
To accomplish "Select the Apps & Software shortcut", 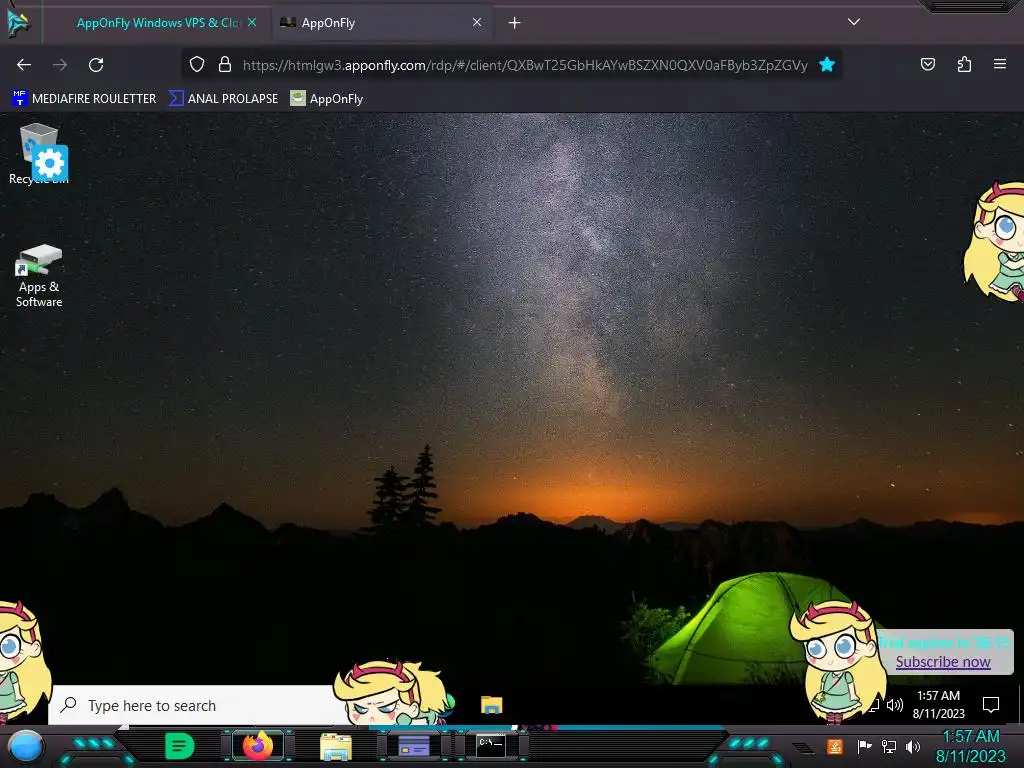I will coord(39,276).
